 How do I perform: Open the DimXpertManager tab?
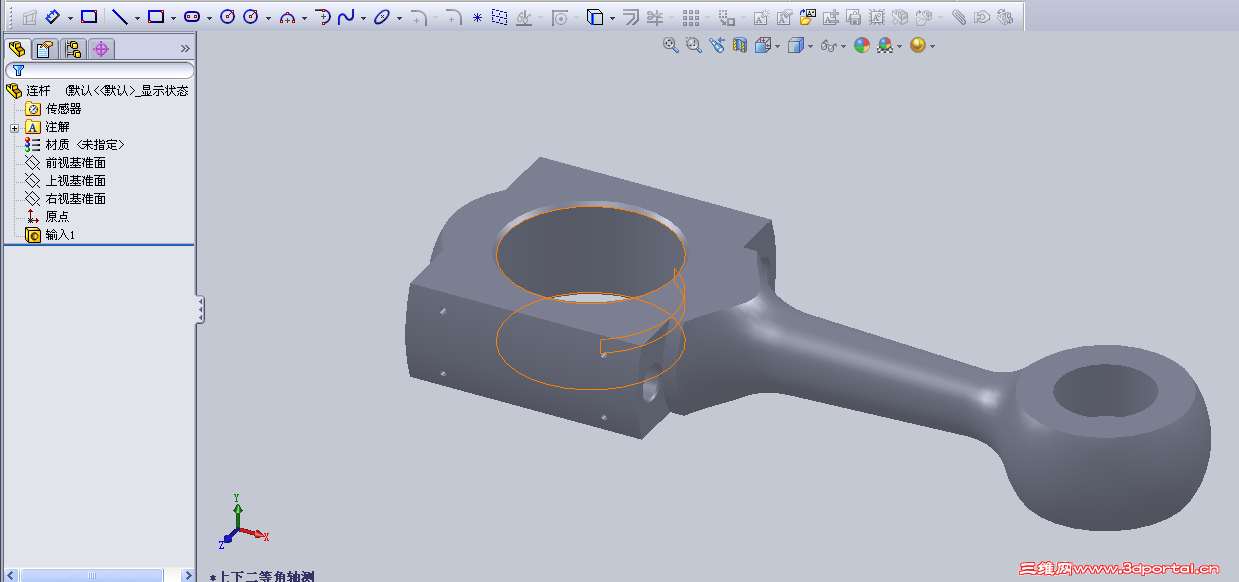point(101,49)
